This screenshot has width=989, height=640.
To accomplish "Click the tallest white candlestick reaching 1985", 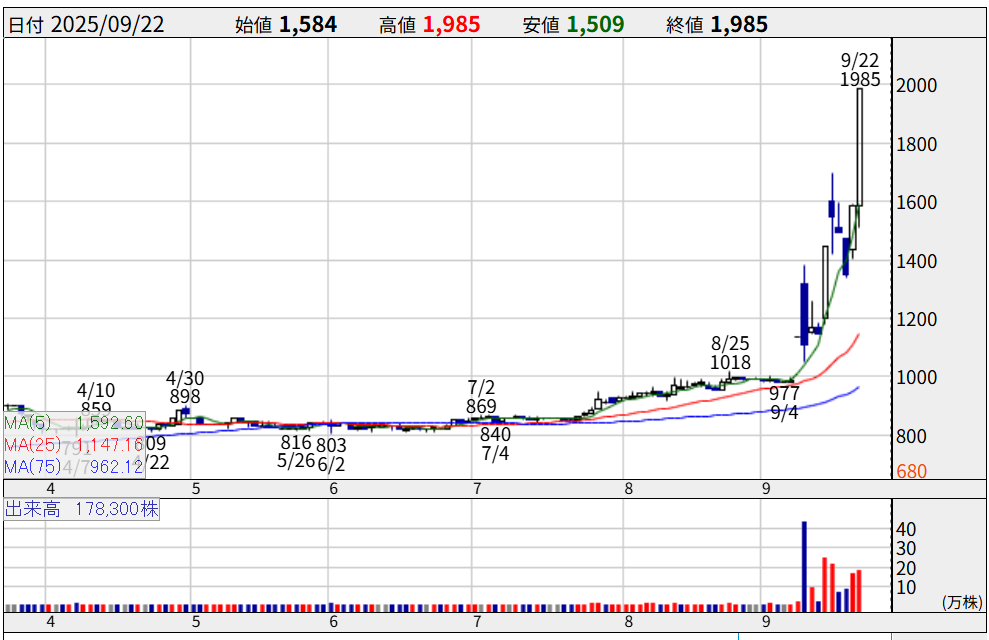I will 860,147.
